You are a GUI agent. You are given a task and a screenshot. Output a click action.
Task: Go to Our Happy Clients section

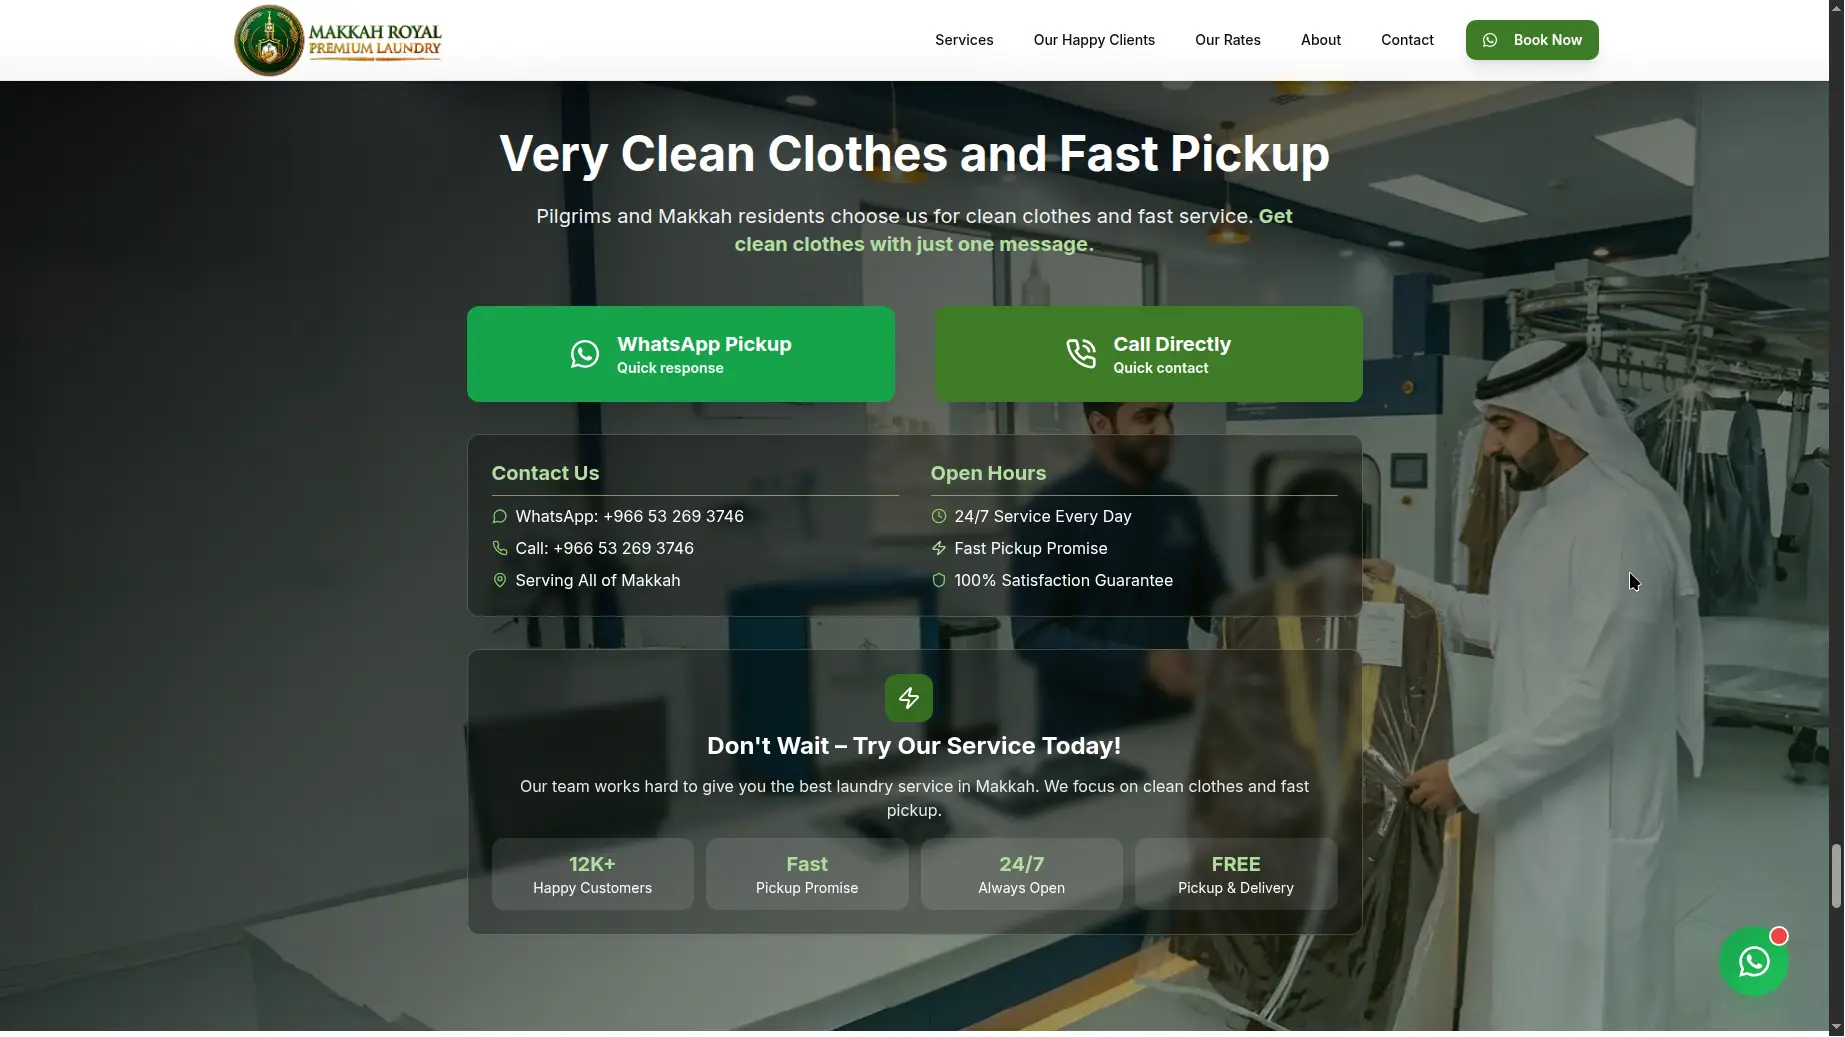pyautogui.click(x=1094, y=40)
